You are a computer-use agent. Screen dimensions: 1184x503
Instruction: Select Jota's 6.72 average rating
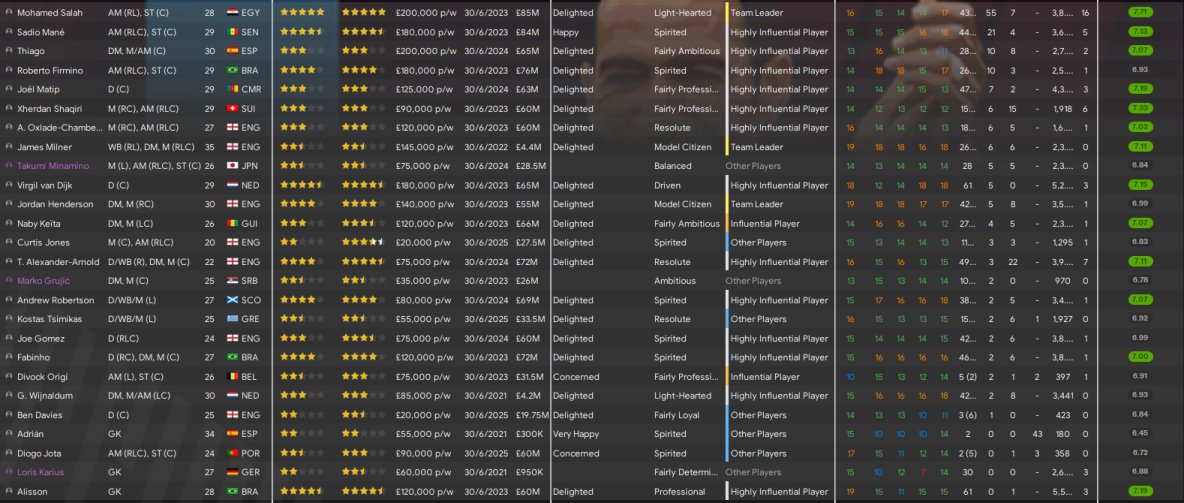click(1140, 453)
